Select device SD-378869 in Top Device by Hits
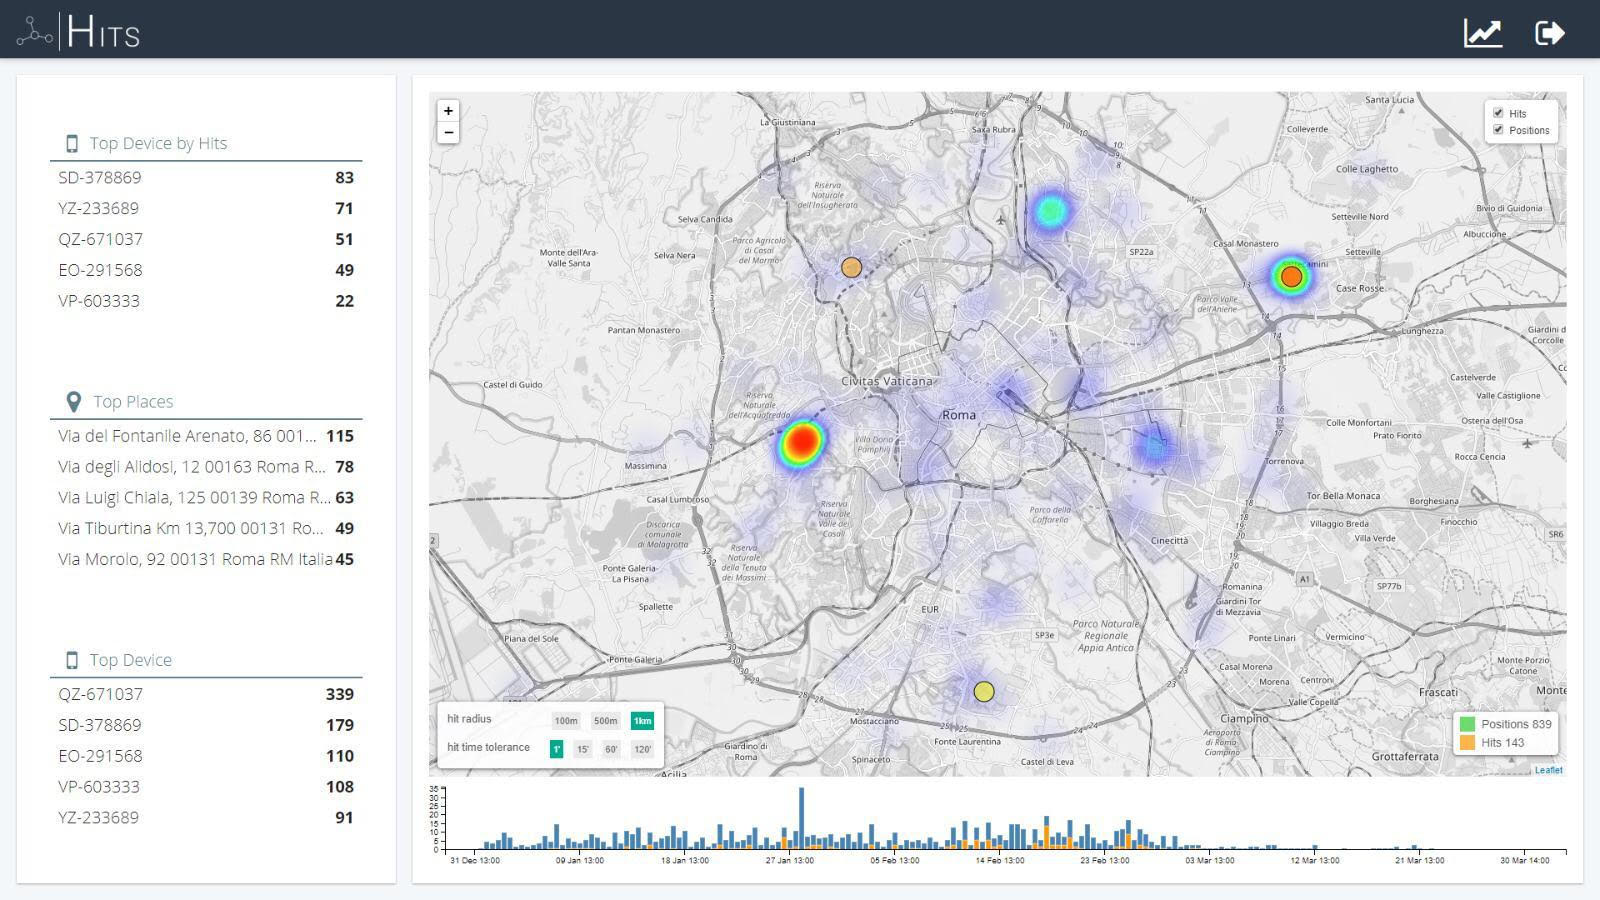Viewport: 1600px width, 900px height. click(x=206, y=178)
